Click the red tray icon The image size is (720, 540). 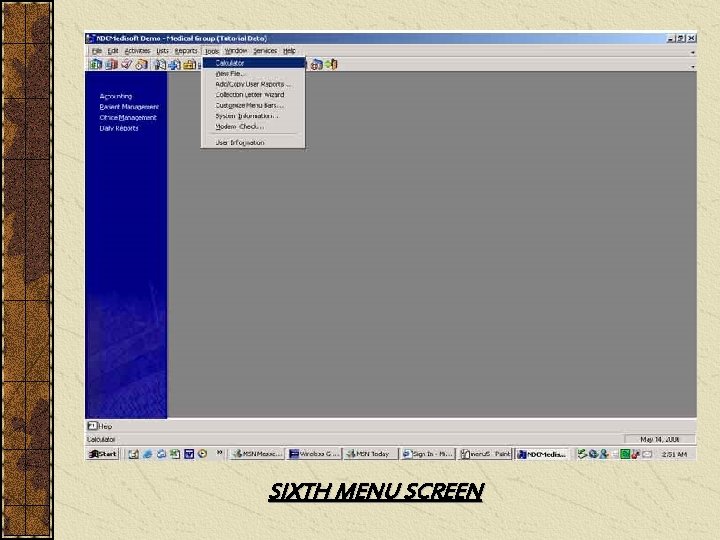click(x=636, y=454)
